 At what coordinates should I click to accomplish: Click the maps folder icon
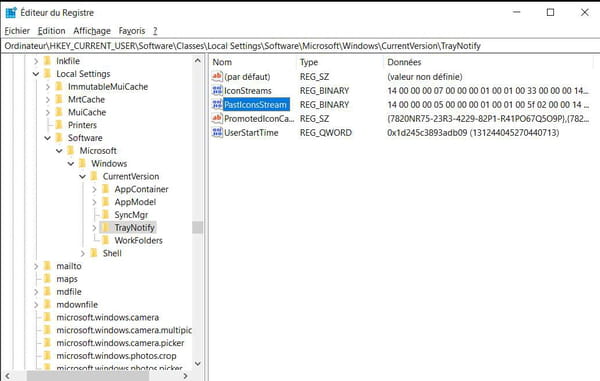(x=47, y=278)
